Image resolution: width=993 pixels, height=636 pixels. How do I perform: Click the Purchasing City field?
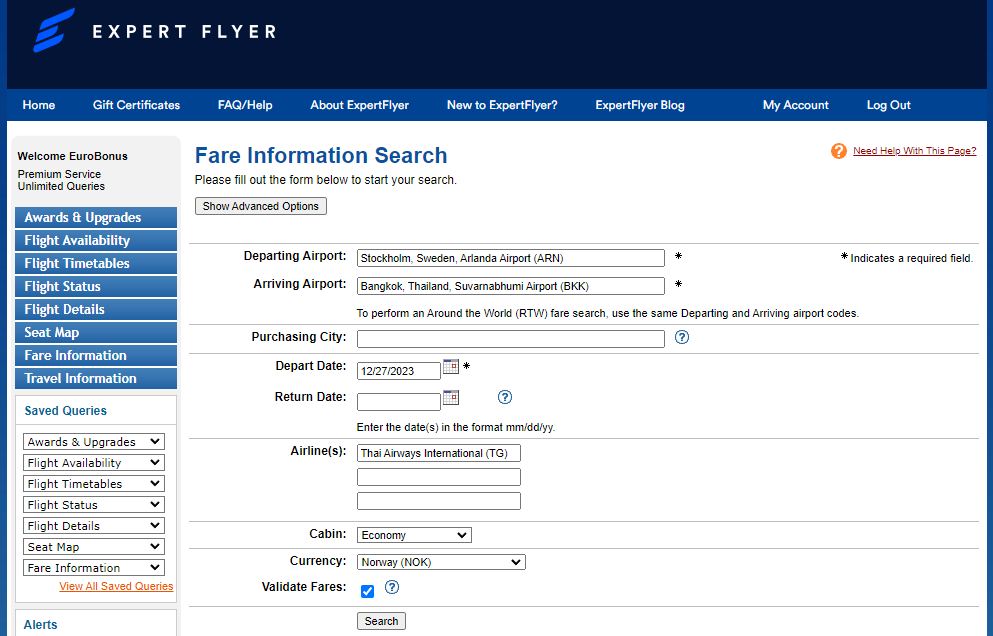[510, 339]
